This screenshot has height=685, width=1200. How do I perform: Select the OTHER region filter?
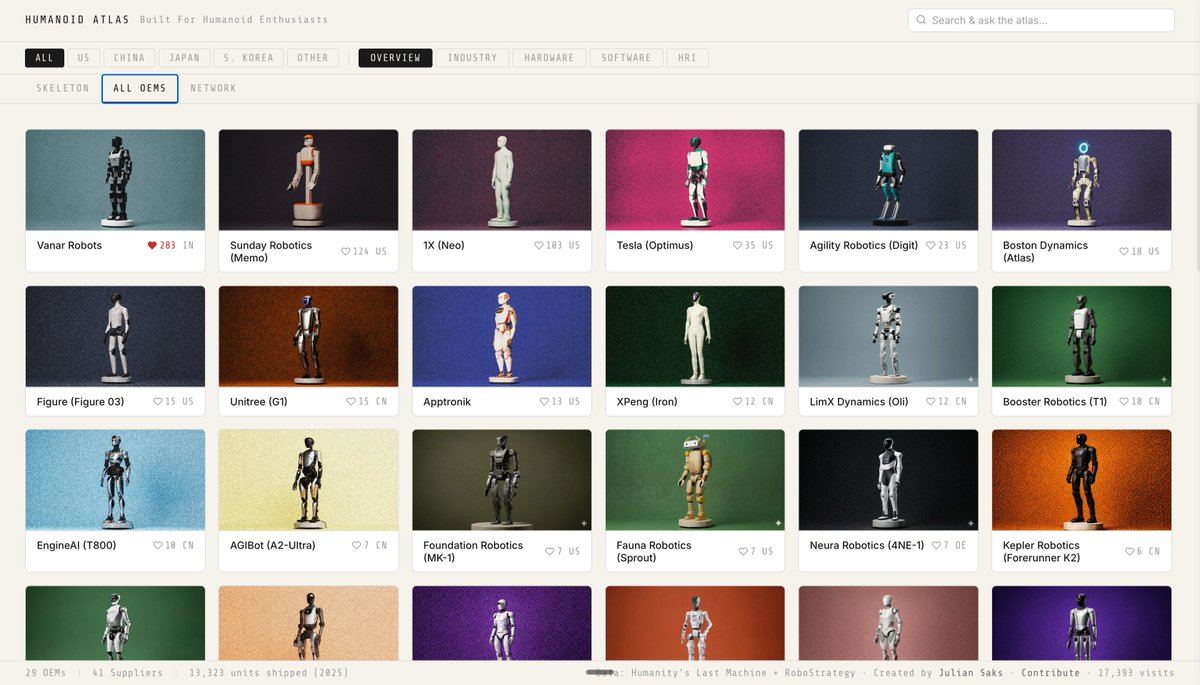click(x=313, y=58)
